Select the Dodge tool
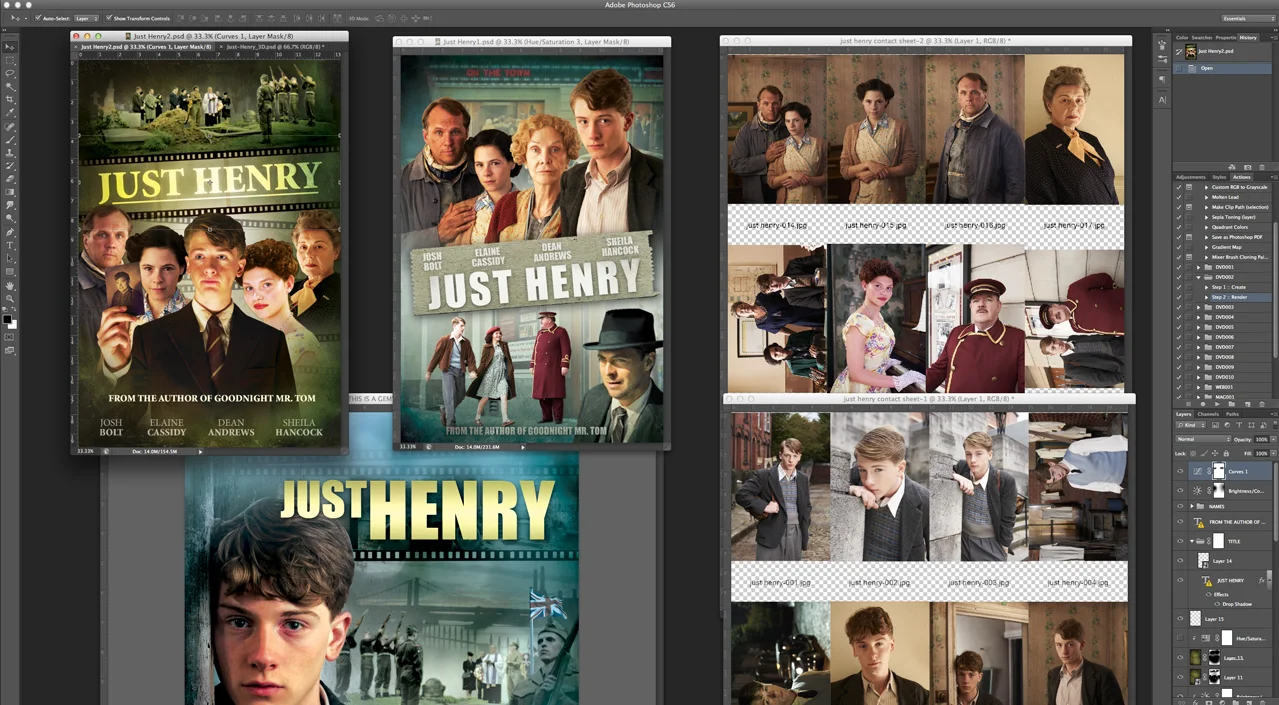 click(x=10, y=217)
